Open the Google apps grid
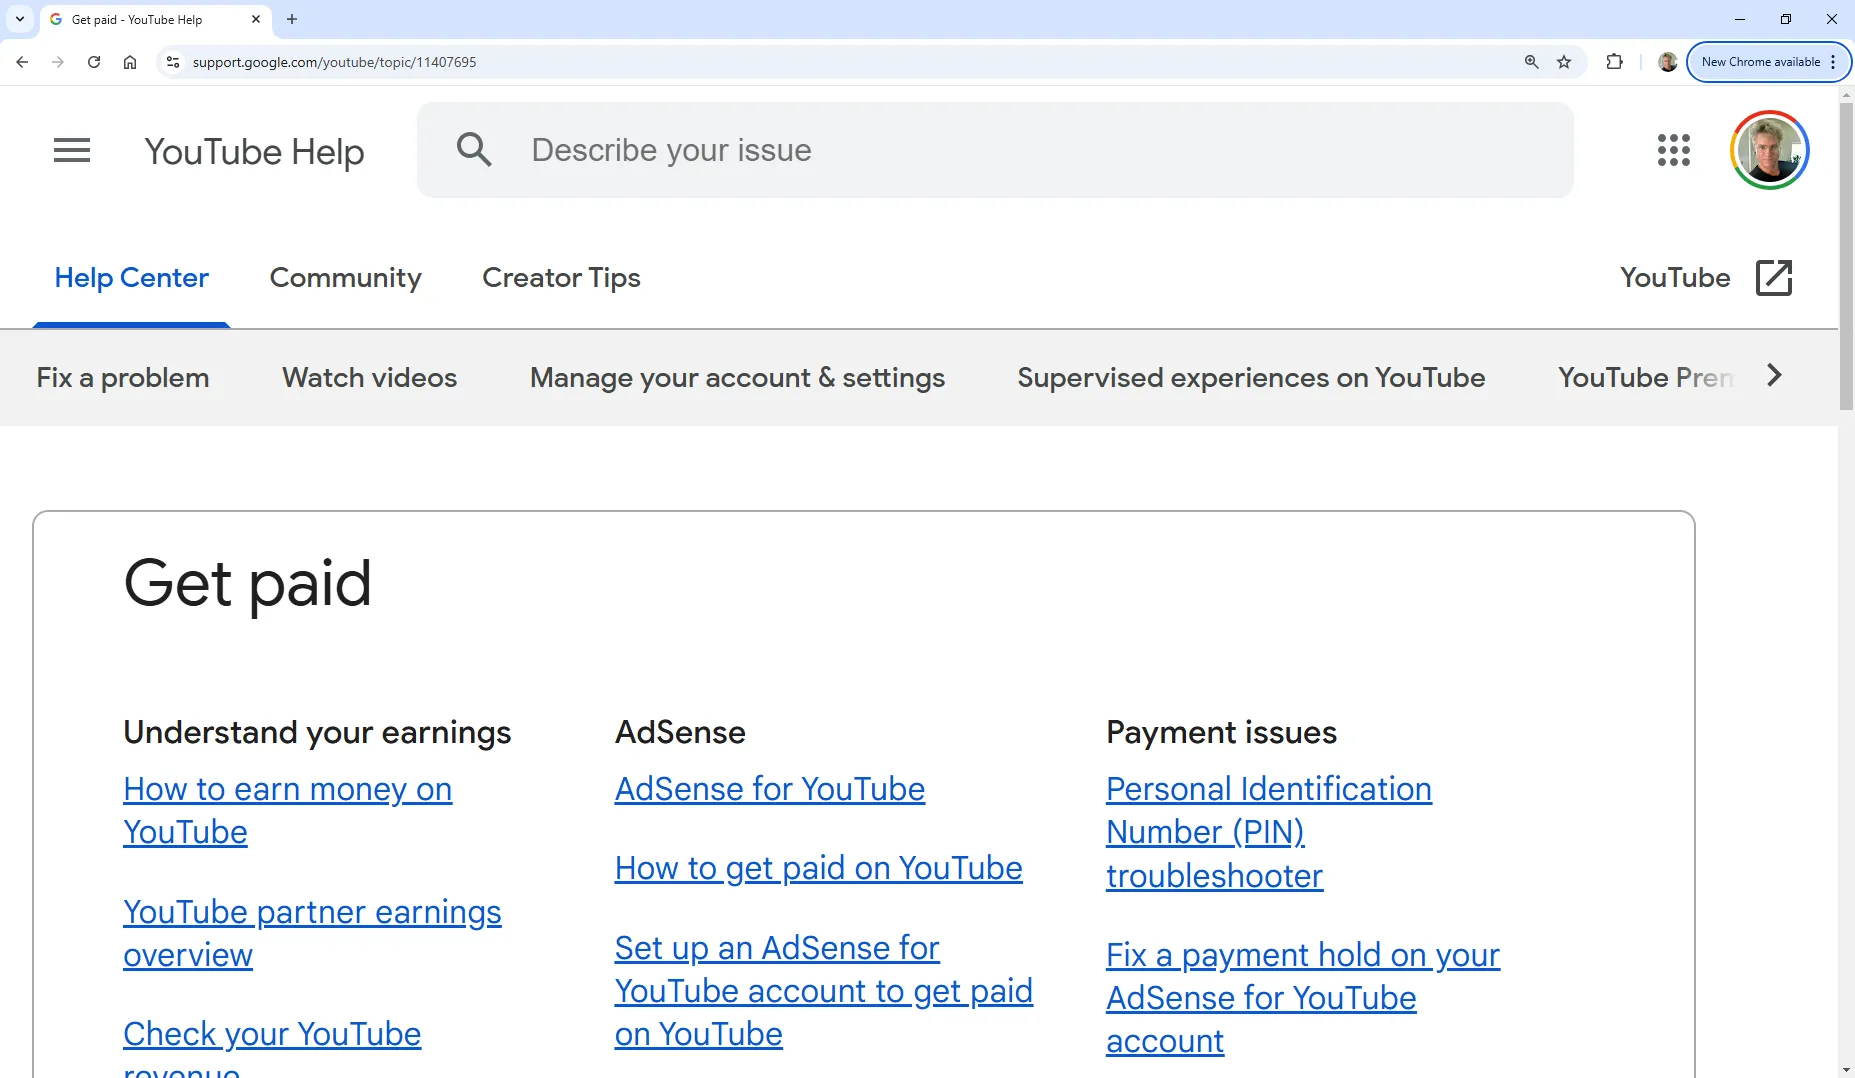Viewport: 1855px width, 1078px height. coord(1673,150)
